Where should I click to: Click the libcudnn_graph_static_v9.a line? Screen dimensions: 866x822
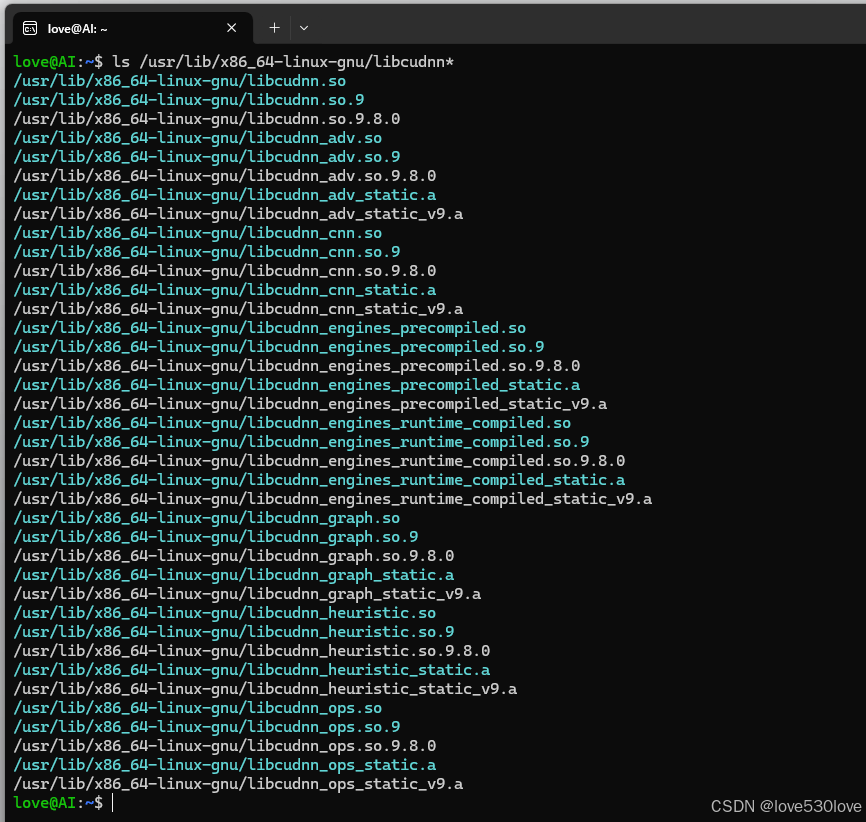coord(247,594)
